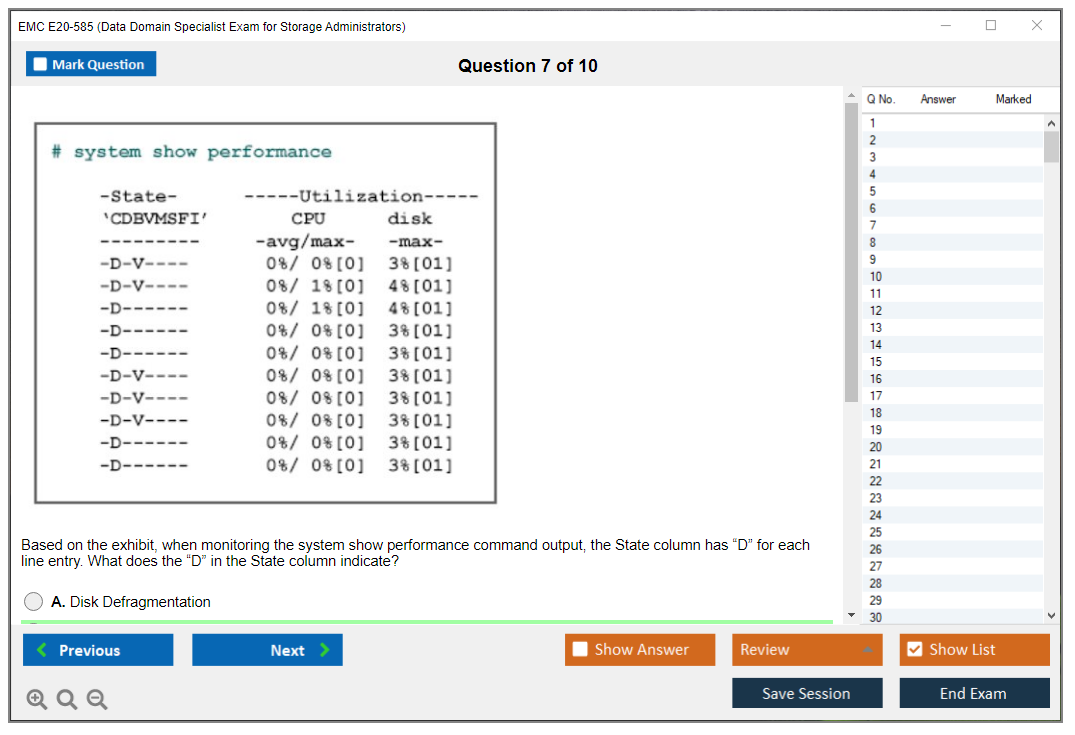Viewport: 1075px width, 735px height.
Task: Jump to question 15 in list
Action: [876, 362]
